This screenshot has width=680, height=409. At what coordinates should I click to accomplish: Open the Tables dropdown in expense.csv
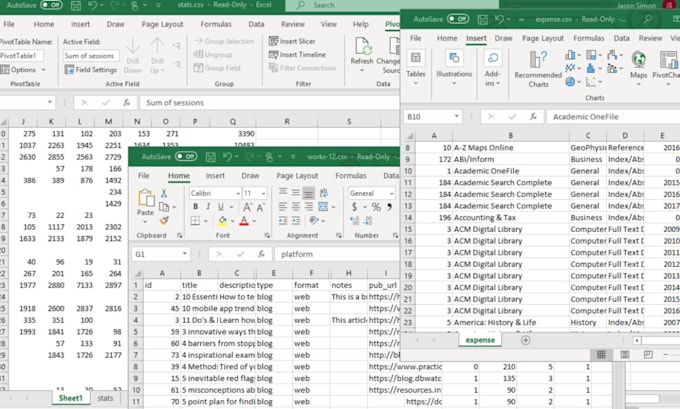(x=415, y=67)
